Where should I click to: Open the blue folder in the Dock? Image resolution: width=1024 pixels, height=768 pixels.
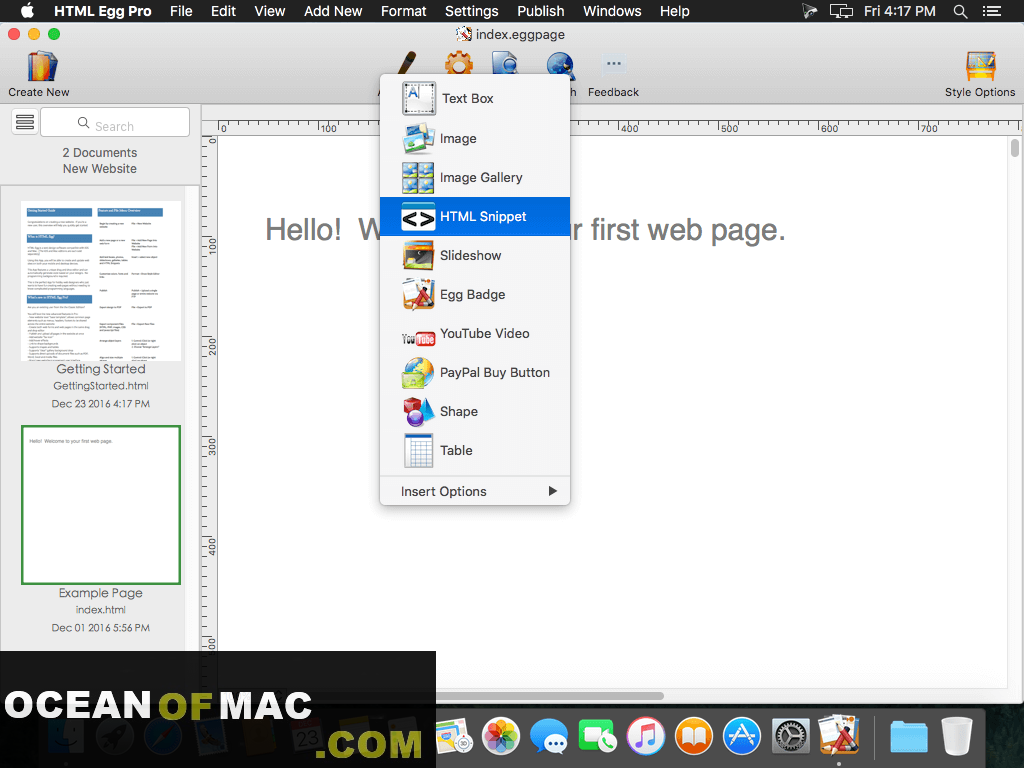[908, 736]
